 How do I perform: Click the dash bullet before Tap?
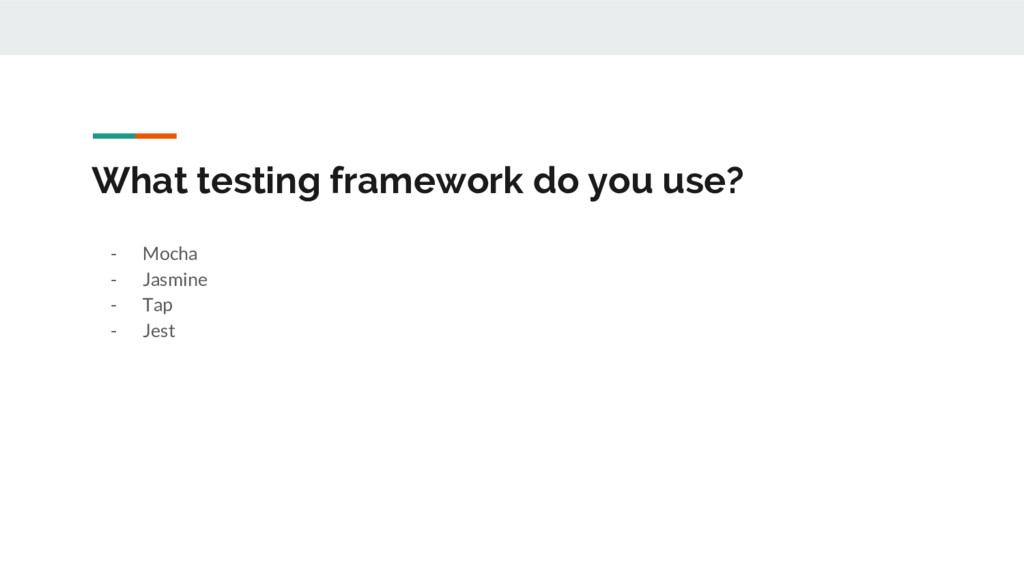click(114, 306)
